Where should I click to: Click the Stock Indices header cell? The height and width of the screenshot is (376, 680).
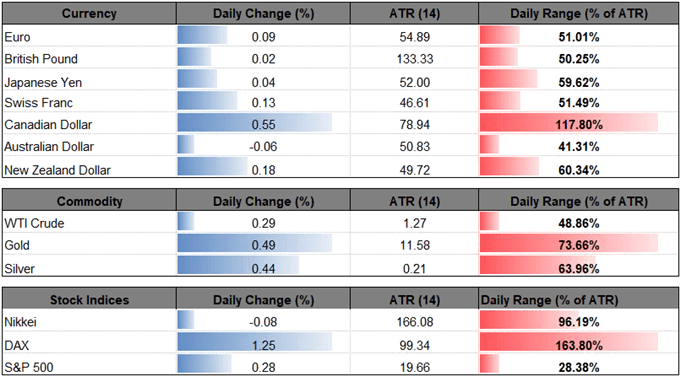coord(89,300)
